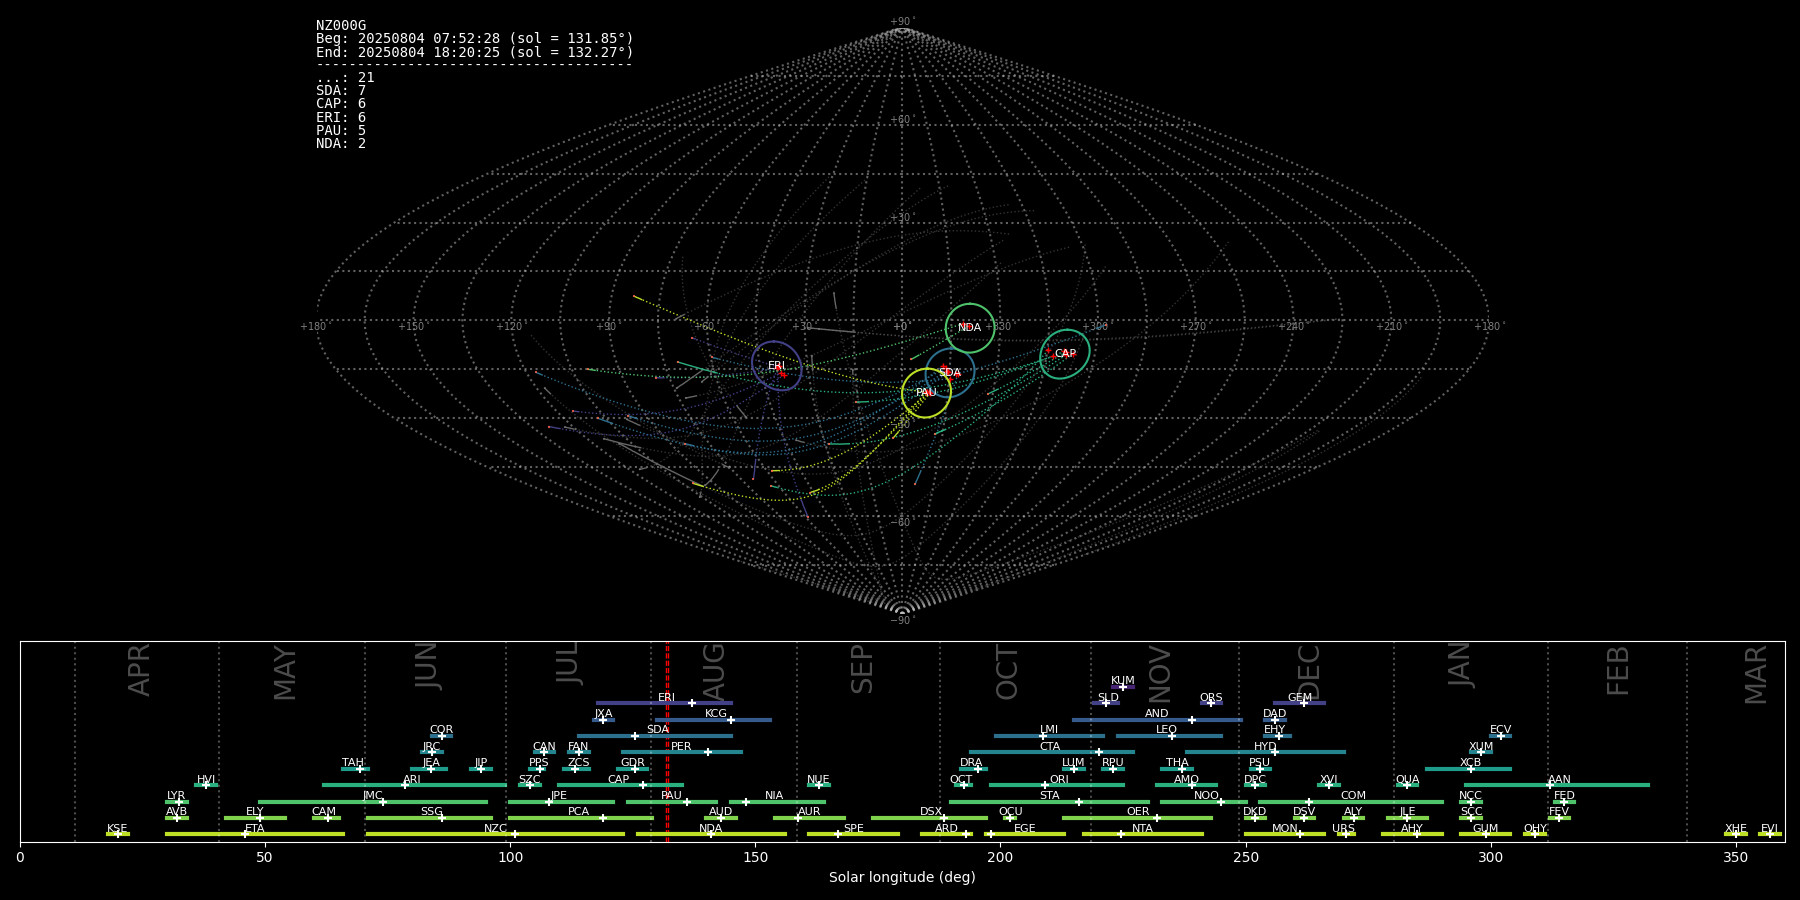1800x900 pixels.
Task: Click the SSG shower label in timeline
Action: [431, 812]
